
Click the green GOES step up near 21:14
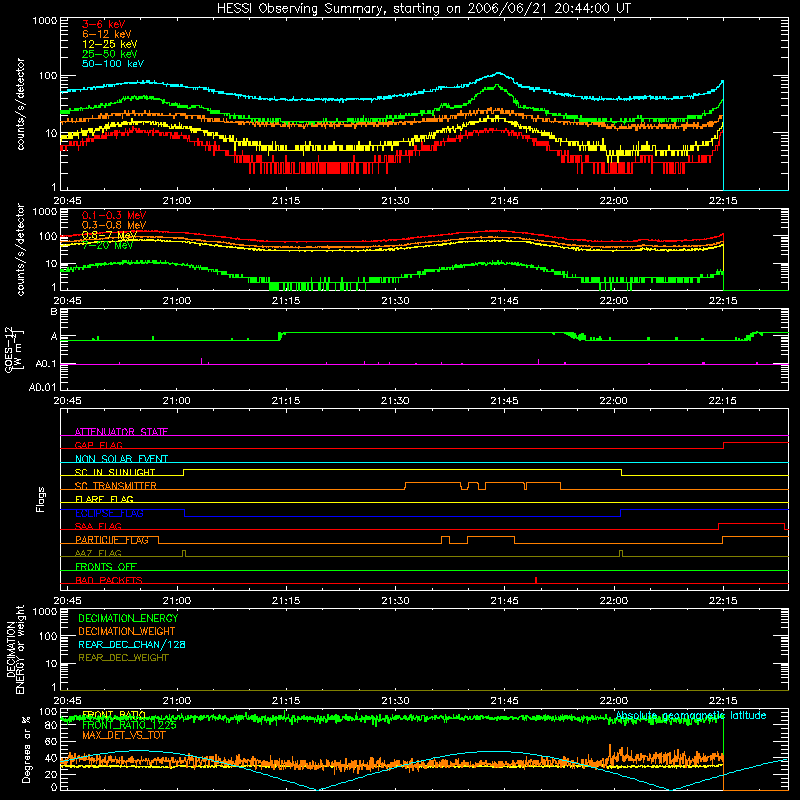click(x=280, y=336)
